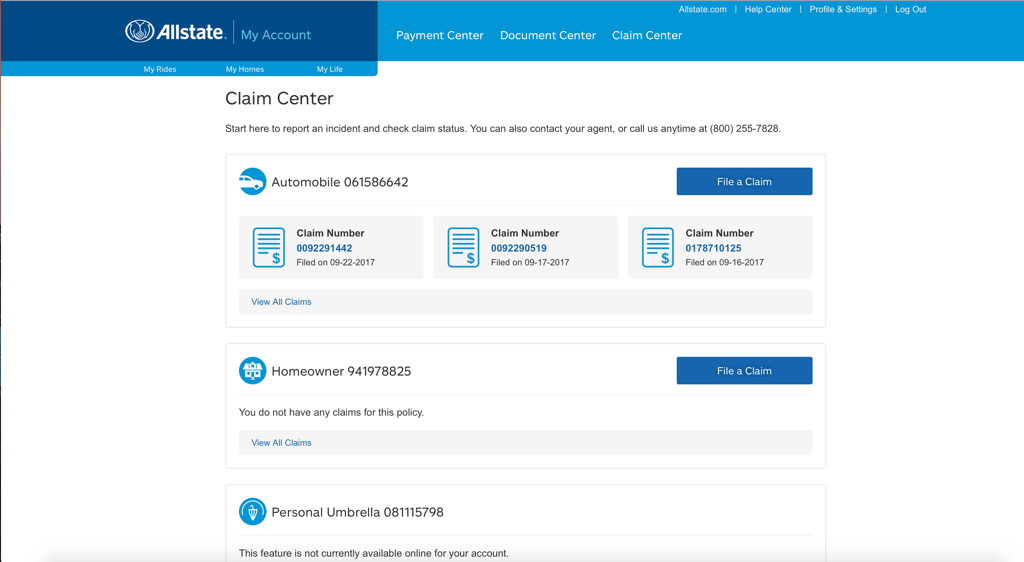Switch to the My Homes tab
Screen dimensions: 1024x562
point(245,69)
